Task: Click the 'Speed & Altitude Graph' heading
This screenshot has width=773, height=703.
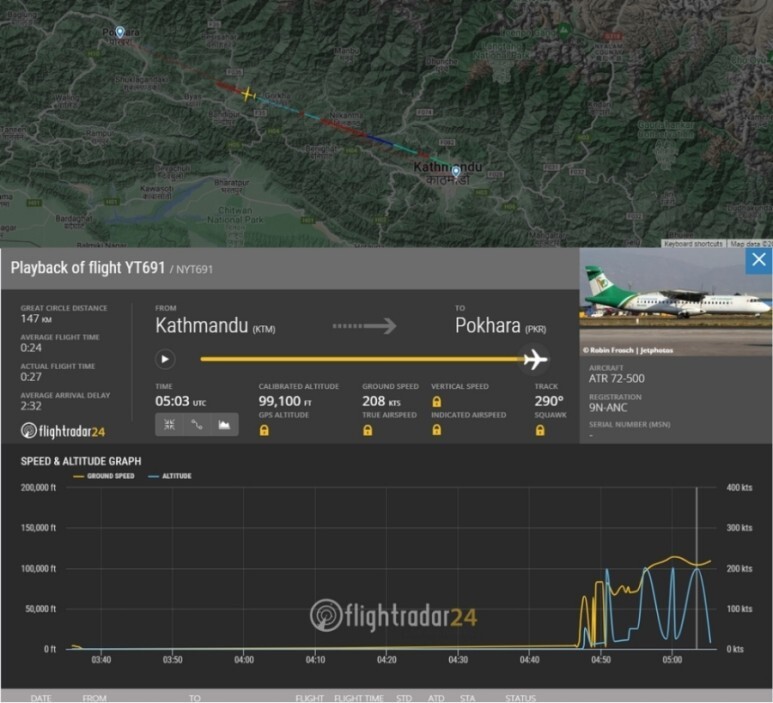Action: click(x=81, y=461)
